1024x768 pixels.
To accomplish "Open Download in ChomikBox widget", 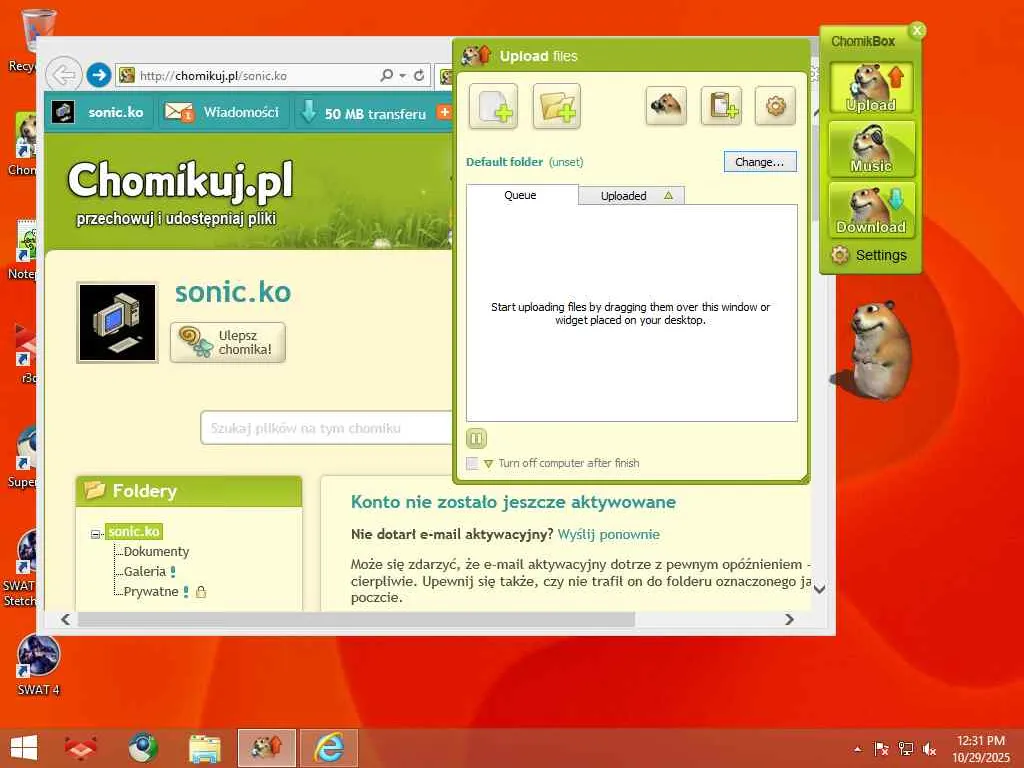I will click(871, 210).
